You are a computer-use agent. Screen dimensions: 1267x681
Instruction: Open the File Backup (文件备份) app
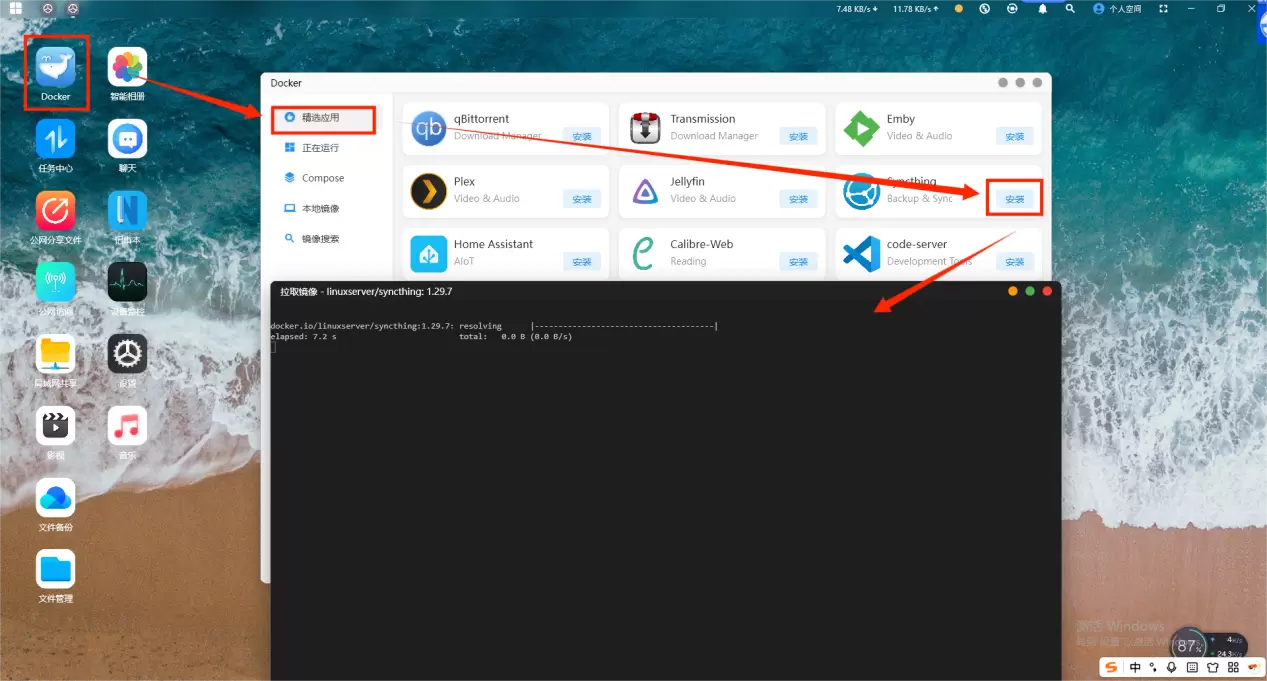(x=55, y=497)
